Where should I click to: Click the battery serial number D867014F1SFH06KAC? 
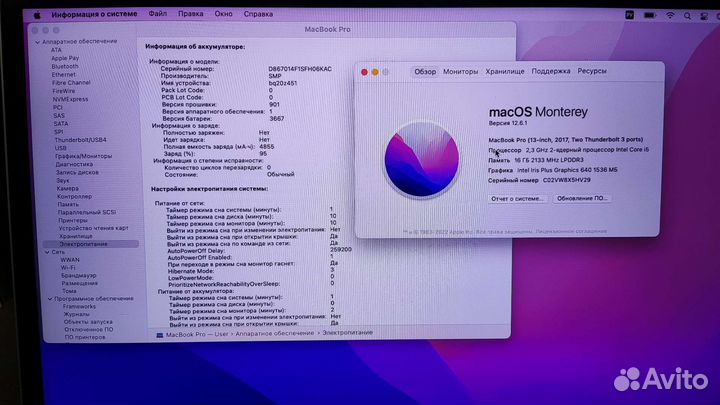point(300,69)
